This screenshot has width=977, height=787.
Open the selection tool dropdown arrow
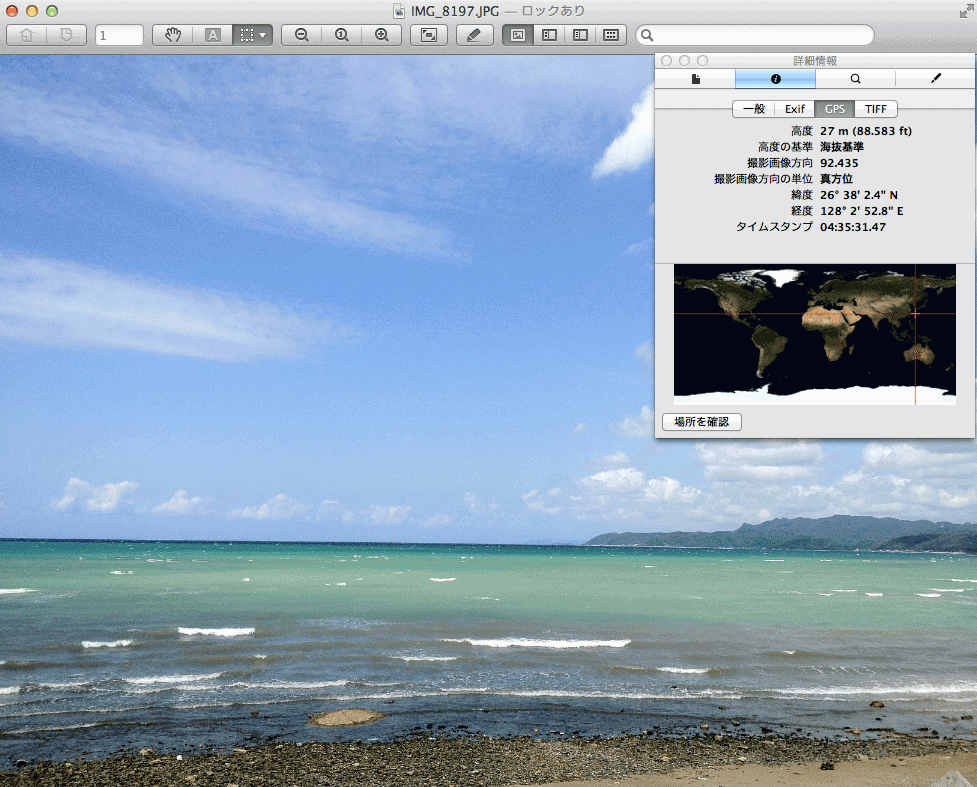point(264,35)
